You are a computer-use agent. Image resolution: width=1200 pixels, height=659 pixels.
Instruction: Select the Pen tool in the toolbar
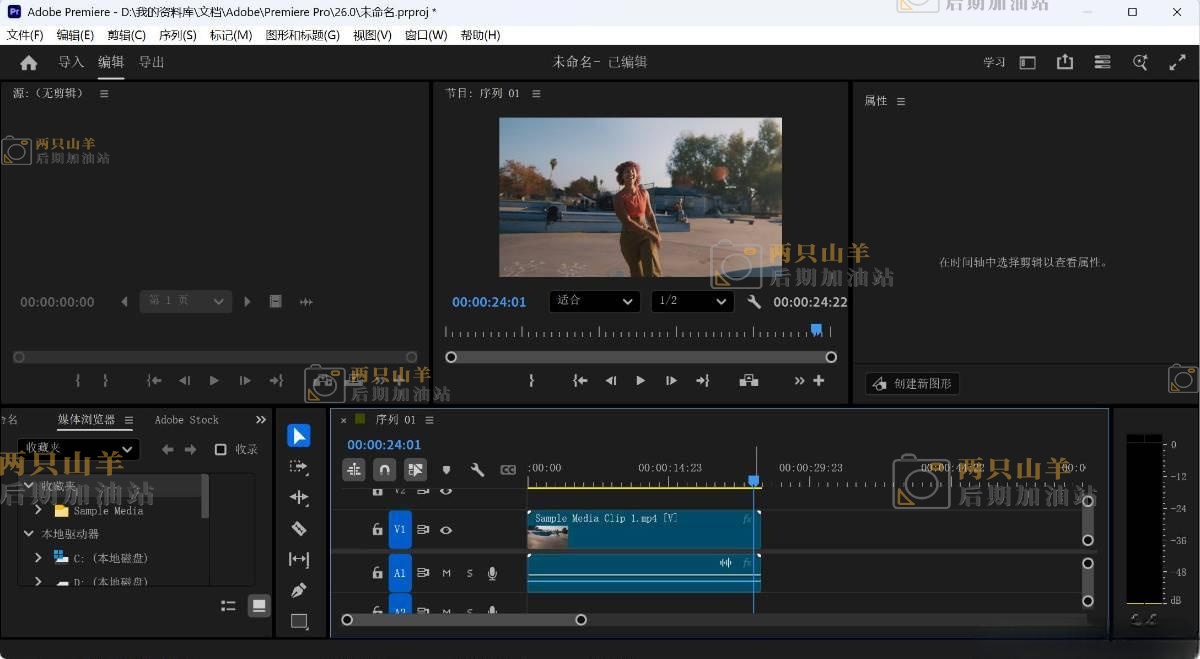pos(298,590)
